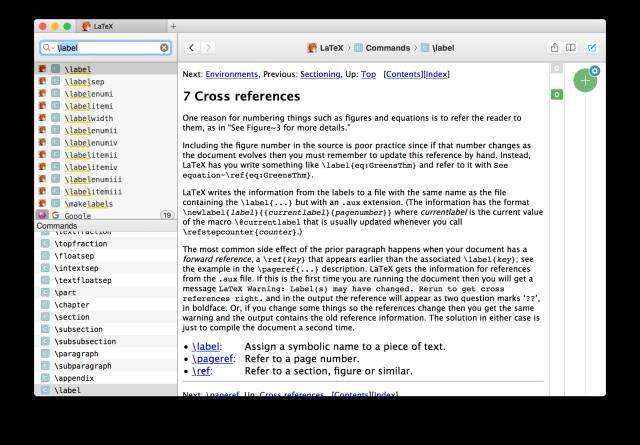Follow the \pageref link in the bullet list
This screenshot has width=640, height=445.
click(212, 359)
